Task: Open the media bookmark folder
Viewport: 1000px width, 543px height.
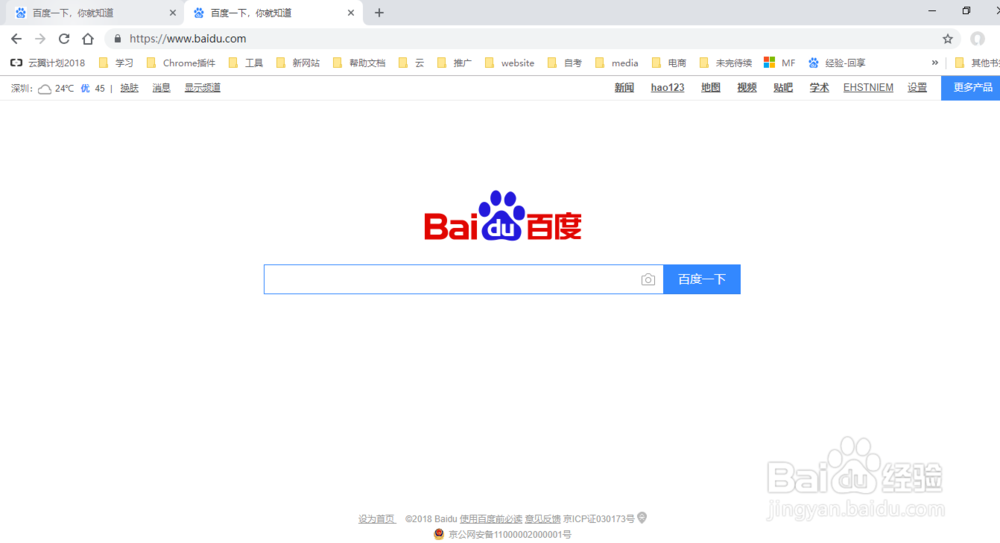Action: pyautogui.click(x=616, y=63)
